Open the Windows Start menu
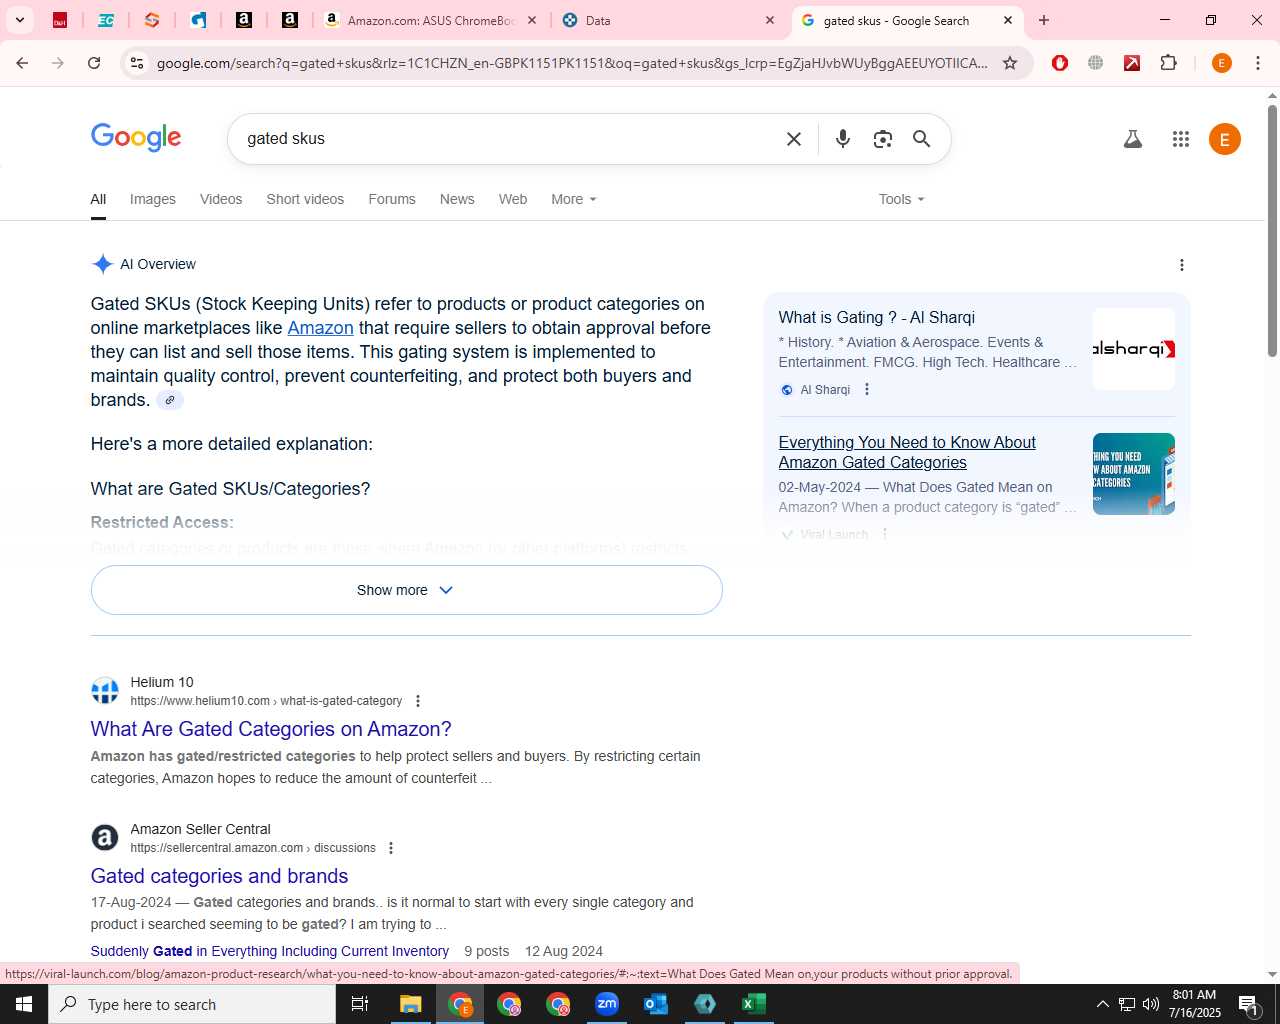This screenshot has width=1280, height=1024. 24,1004
